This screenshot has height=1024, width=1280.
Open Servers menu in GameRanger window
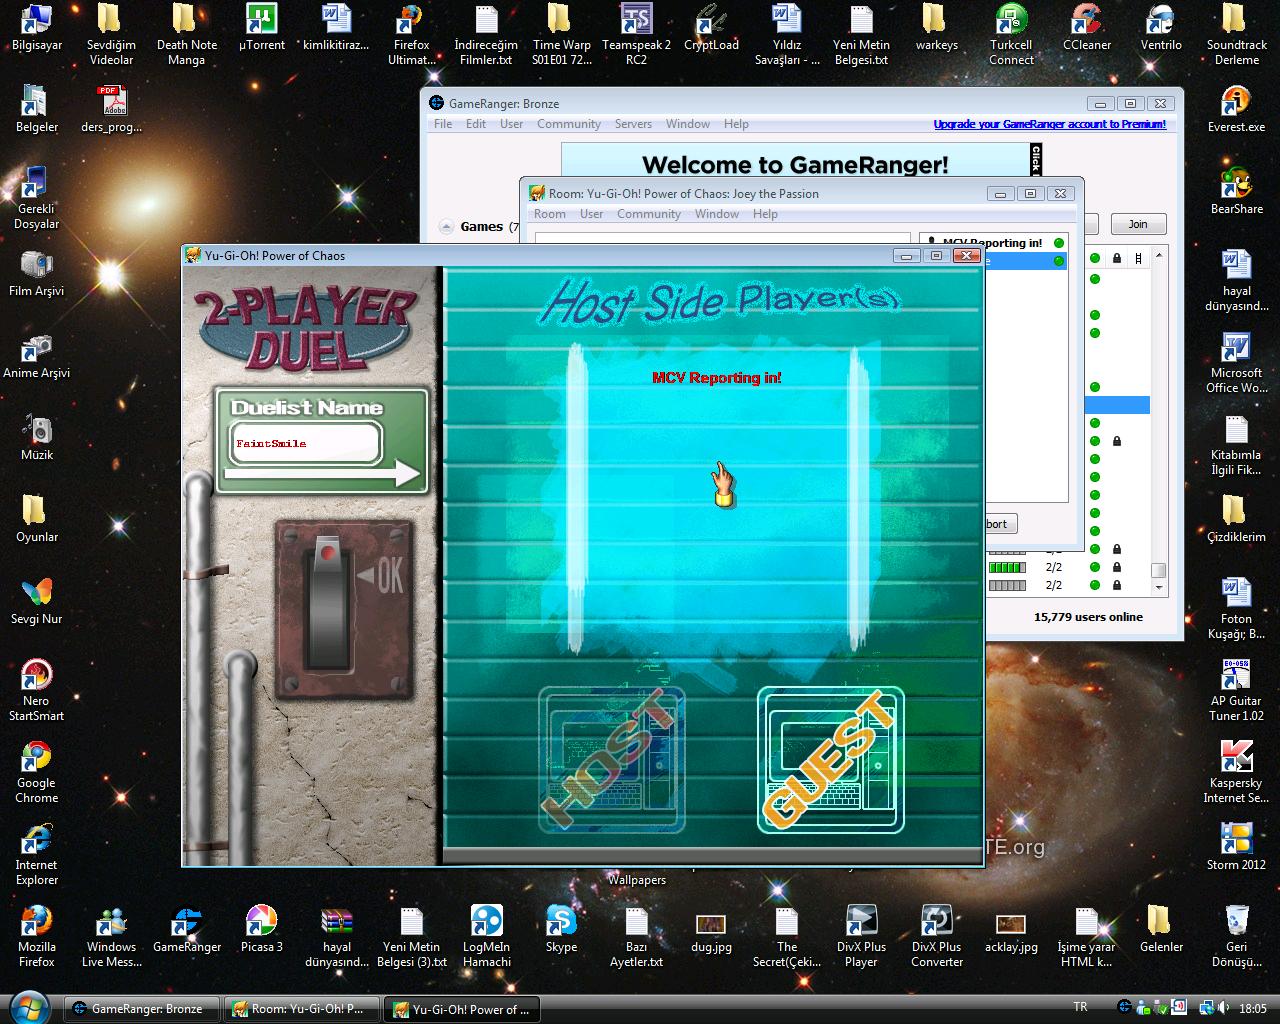[x=633, y=124]
